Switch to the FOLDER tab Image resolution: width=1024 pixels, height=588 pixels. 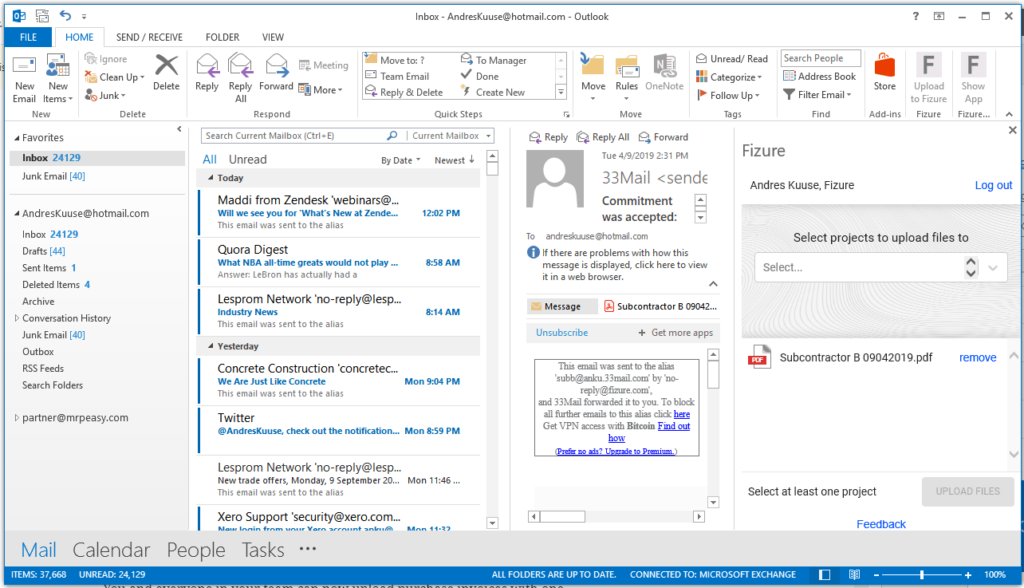tap(222, 37)
